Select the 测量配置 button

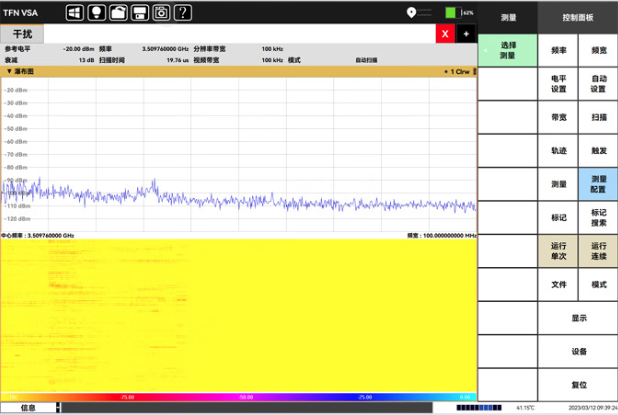598,183
